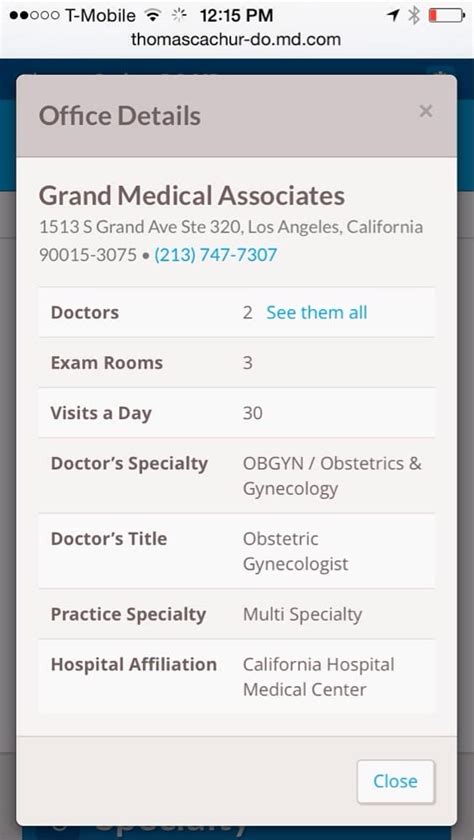Tap the California Hospital Medical Center value
This screenshot has height=840, width=474.
[x=319, y=677]
